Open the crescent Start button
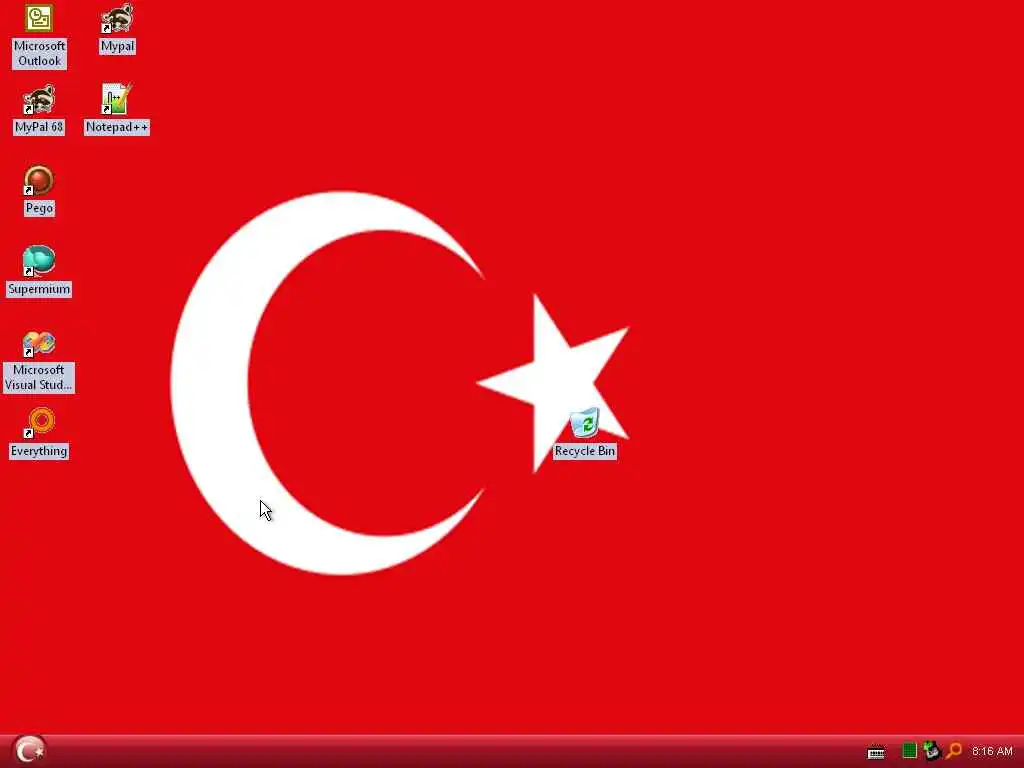Screen dimensions: 1024x768 (29, 751)
